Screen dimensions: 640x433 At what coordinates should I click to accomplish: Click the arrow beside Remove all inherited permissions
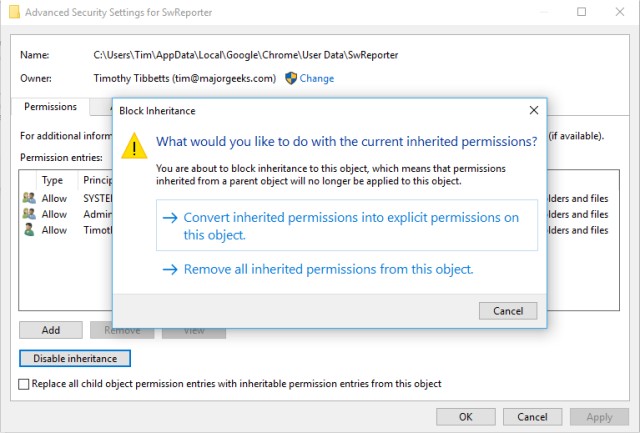pyautogui.click(x=169, y=269)
